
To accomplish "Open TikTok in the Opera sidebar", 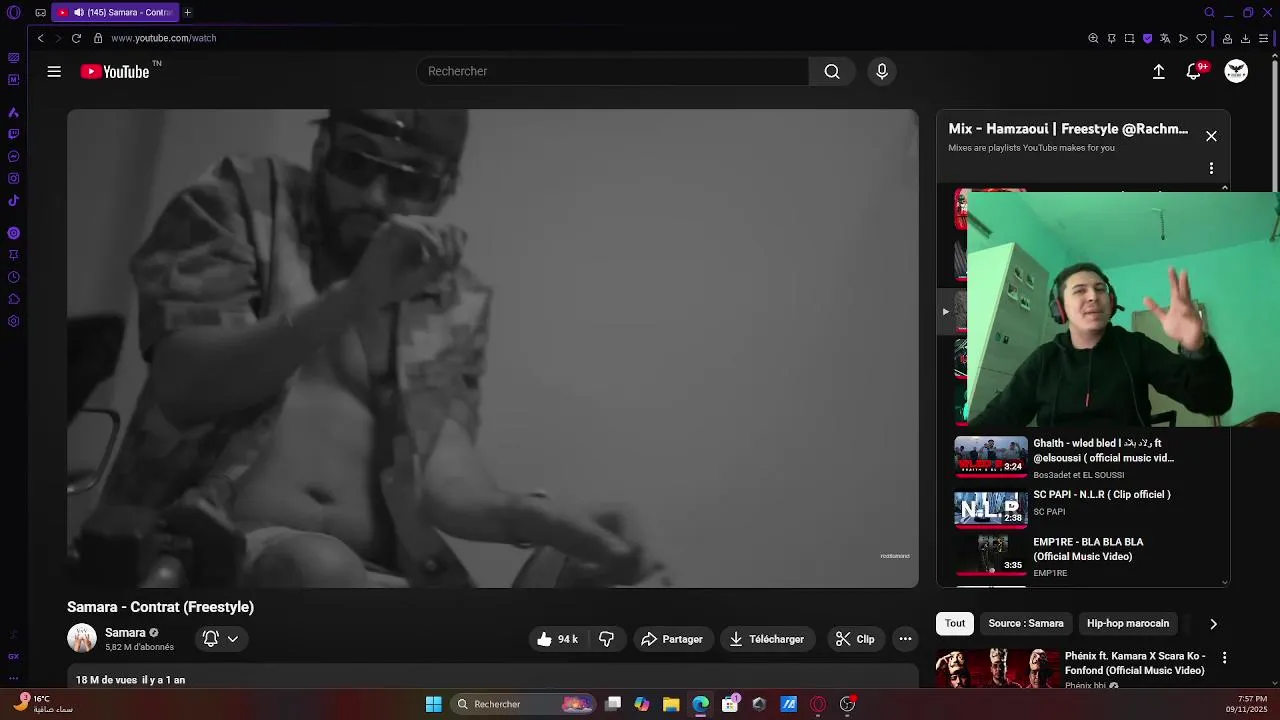I will pyautogui.click(x=13, y=200).
